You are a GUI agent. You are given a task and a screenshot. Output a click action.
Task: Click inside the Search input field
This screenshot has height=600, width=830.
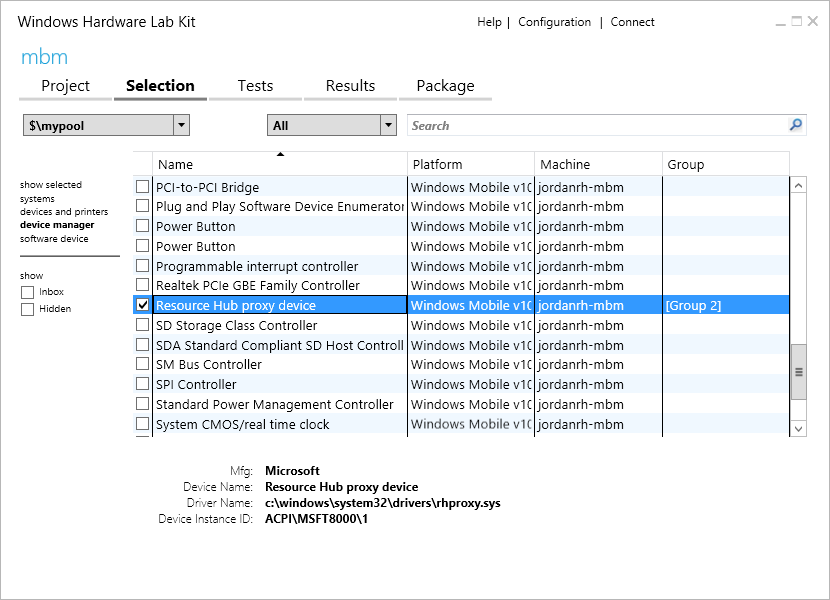click(x=595, y=125)
